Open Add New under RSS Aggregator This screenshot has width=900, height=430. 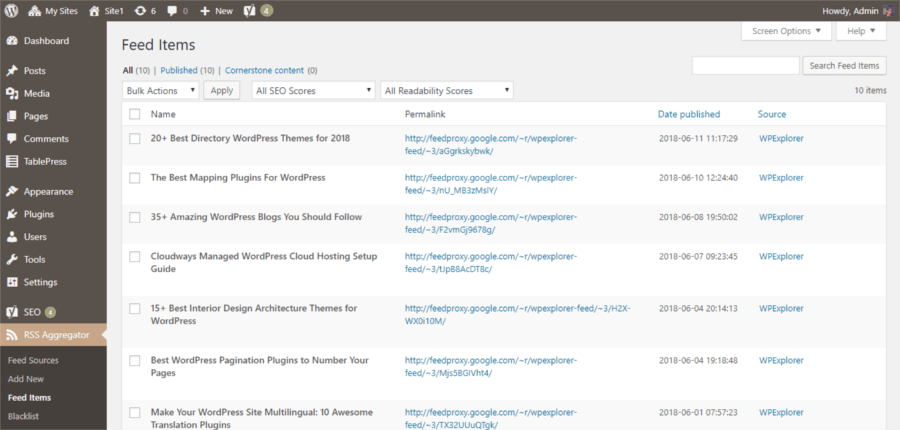26,379
